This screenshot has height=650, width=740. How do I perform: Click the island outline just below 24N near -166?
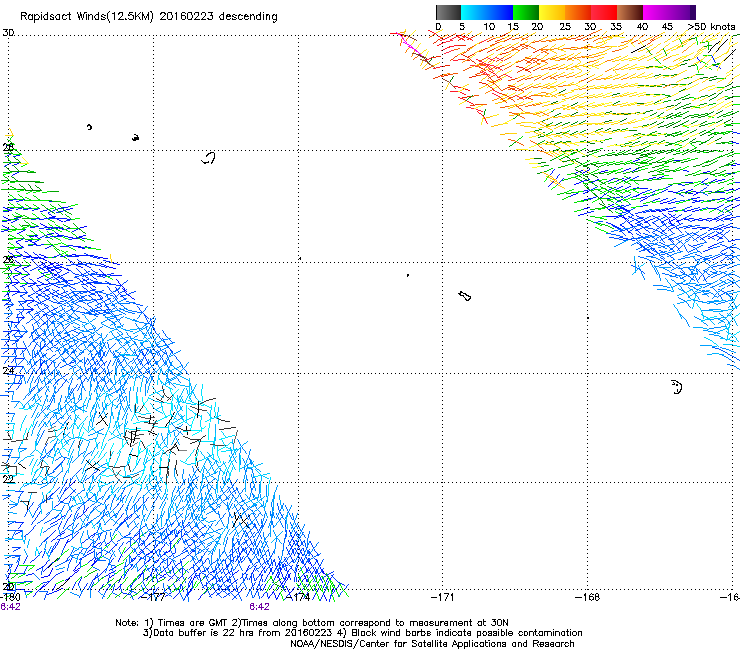pos(677,387)
